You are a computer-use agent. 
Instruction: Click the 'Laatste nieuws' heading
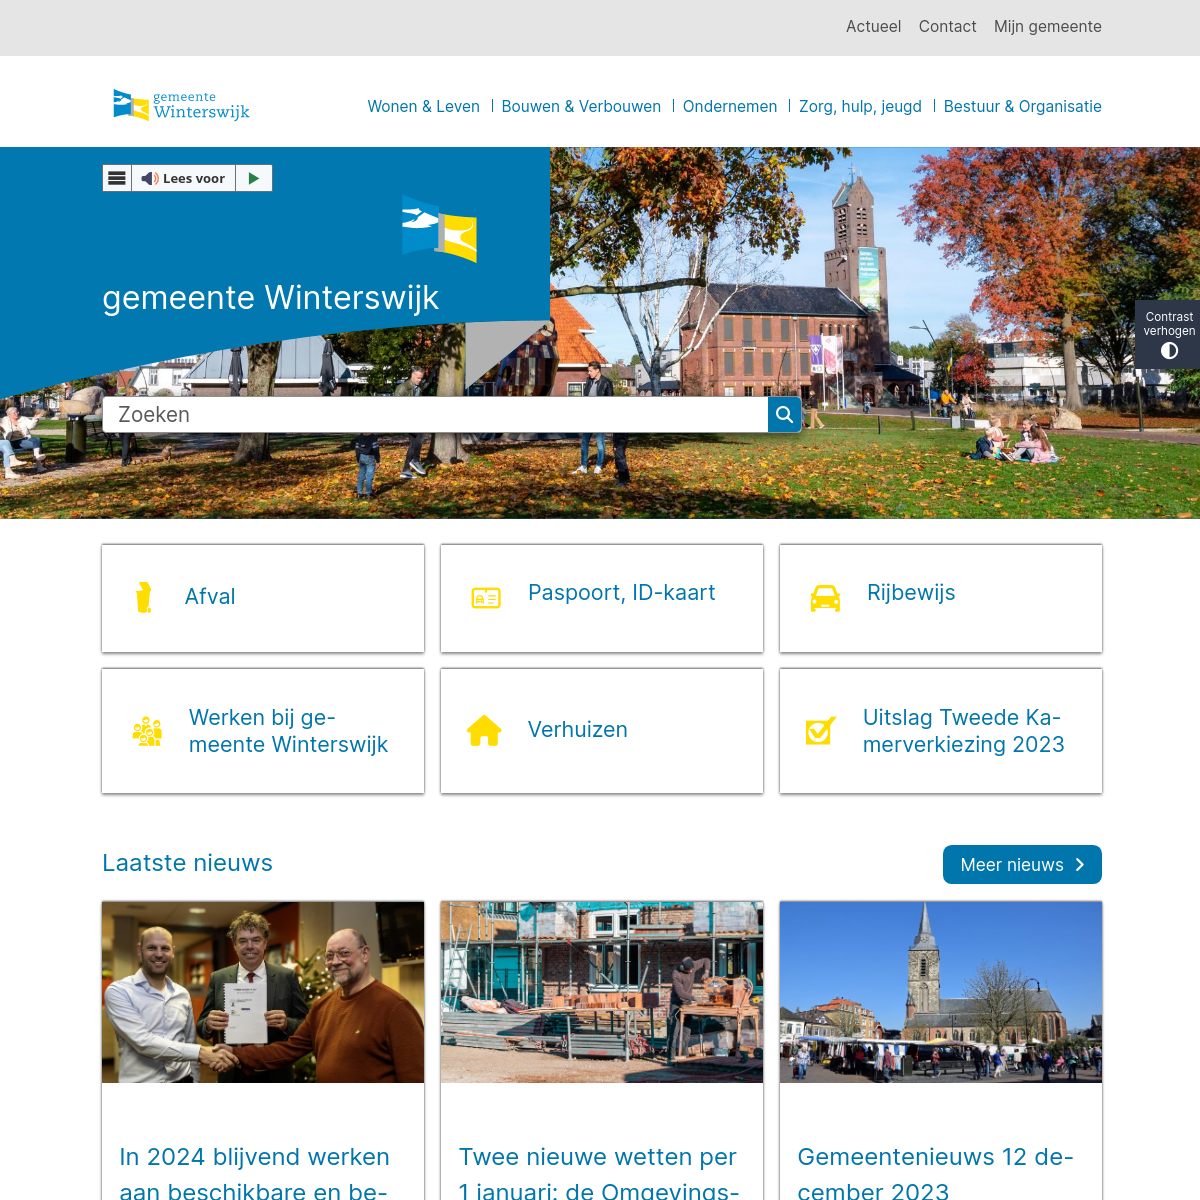(187, 863)
